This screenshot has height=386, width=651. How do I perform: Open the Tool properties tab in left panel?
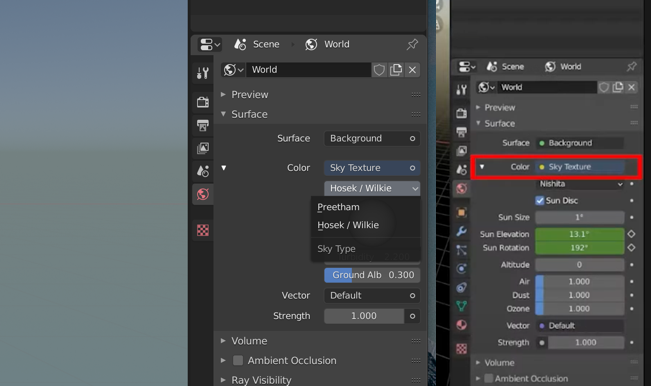coord(203,73)
